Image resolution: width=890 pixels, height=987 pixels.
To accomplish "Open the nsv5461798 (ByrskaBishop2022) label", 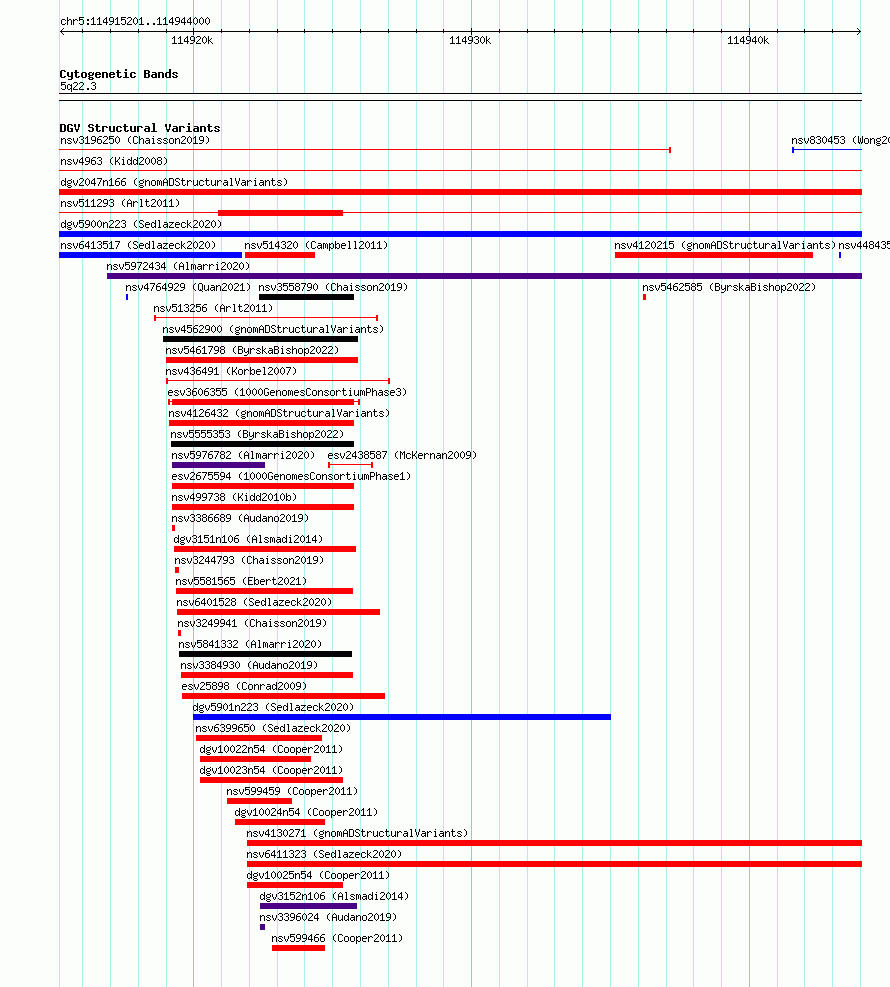I will pos(252,351).
